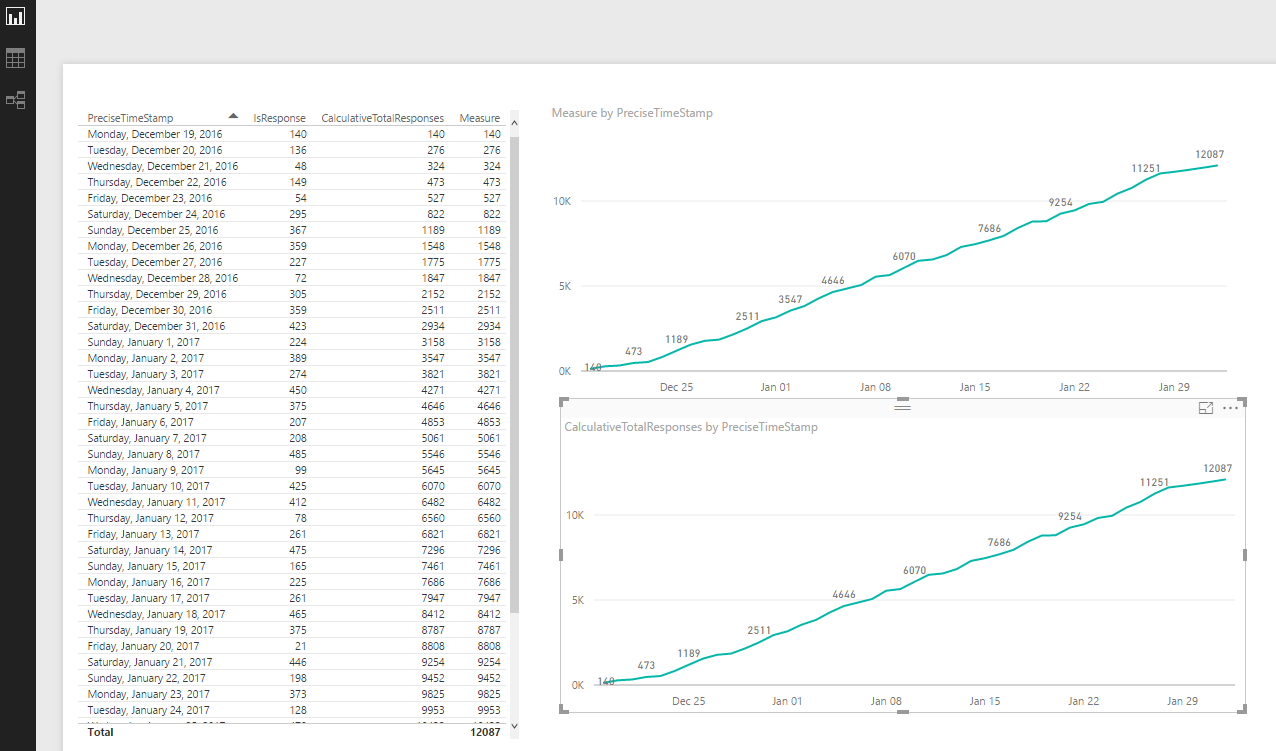Select row 'Sunday, January 1, 2017'
The height and width of the screenshot is (751, 1276).
294,342
